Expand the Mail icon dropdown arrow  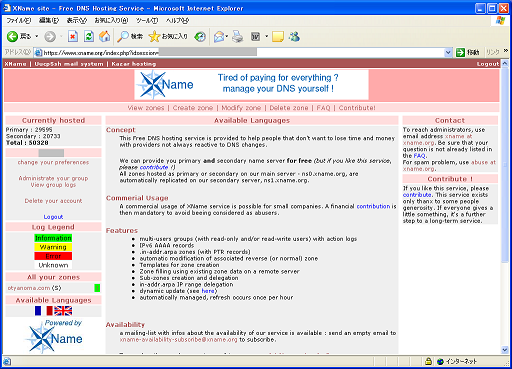[227, 36]
